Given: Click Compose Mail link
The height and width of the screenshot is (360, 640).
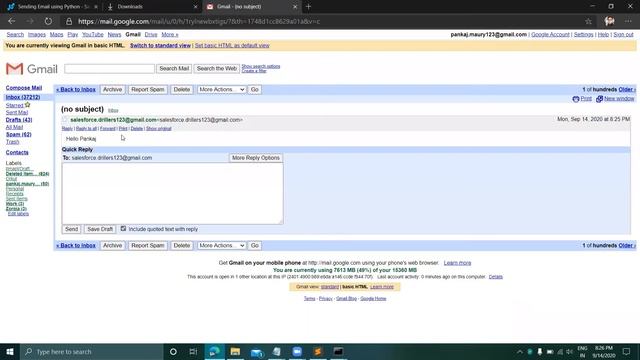Looking at the screenshot, I should pyautogui.click(x=24, y=88).
